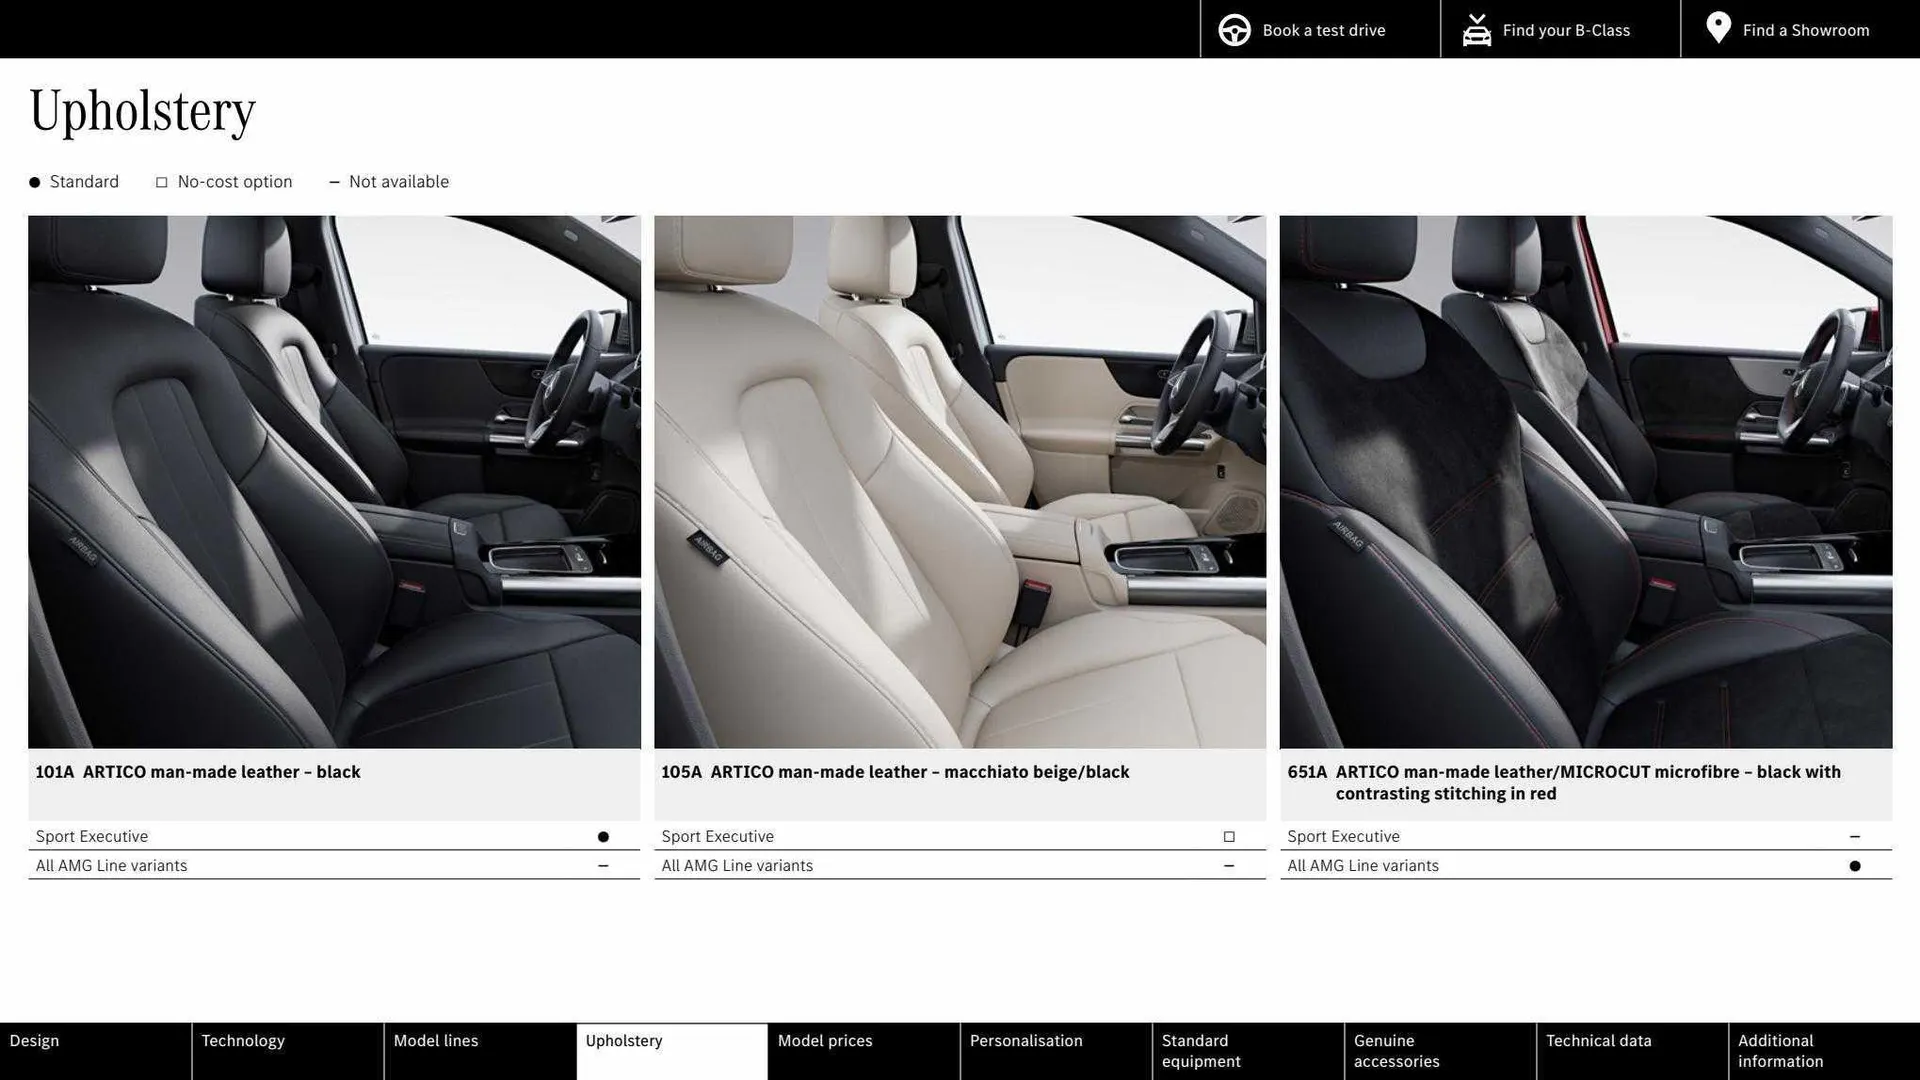
Task: Click the square No-cost option legend icon
Action: click(161, 181)
